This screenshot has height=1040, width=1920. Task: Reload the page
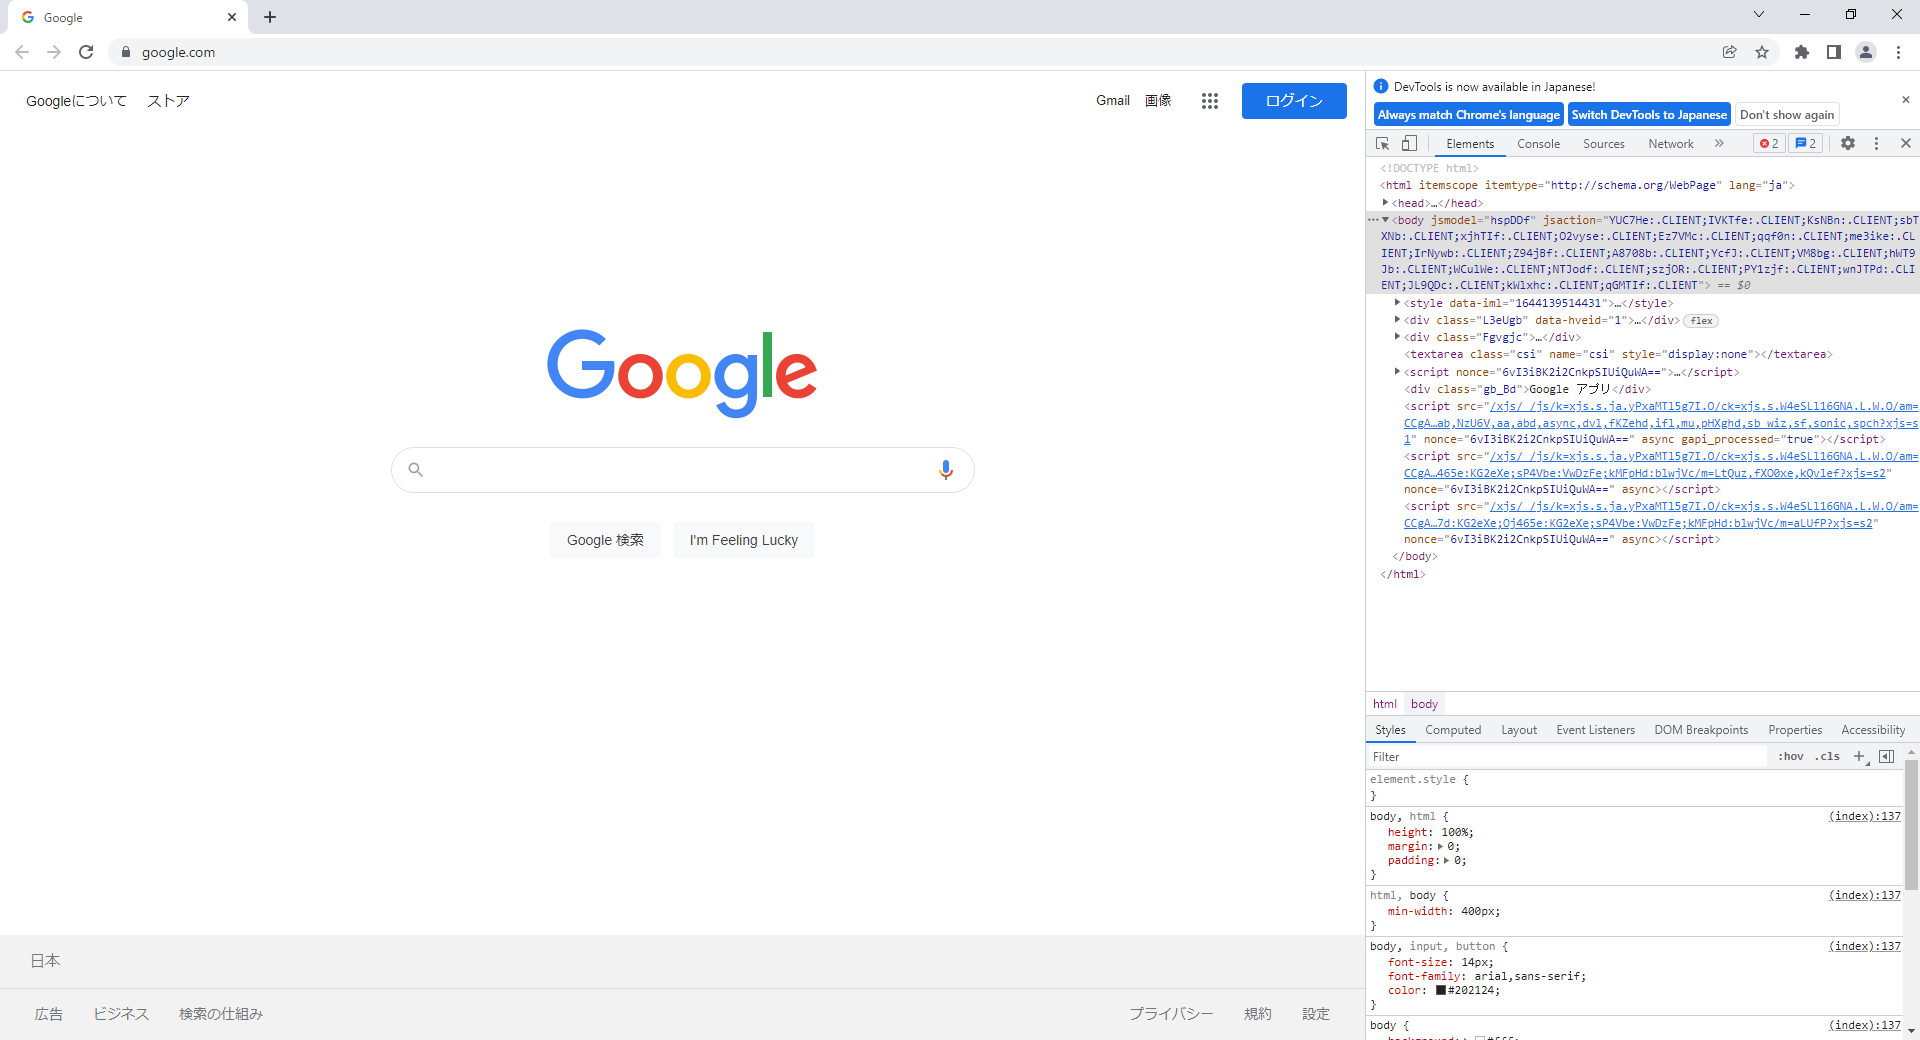point(86,52)
